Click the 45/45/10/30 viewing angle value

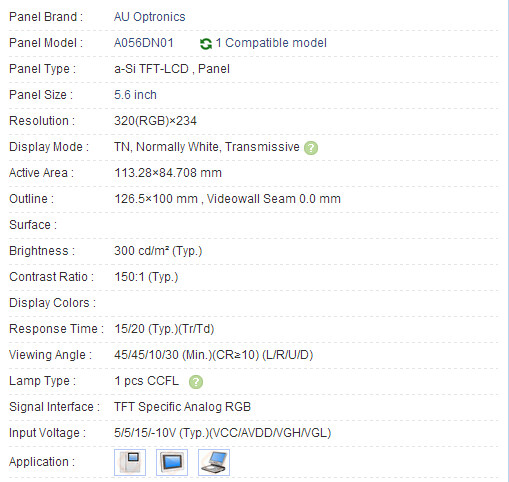point(214,355)
